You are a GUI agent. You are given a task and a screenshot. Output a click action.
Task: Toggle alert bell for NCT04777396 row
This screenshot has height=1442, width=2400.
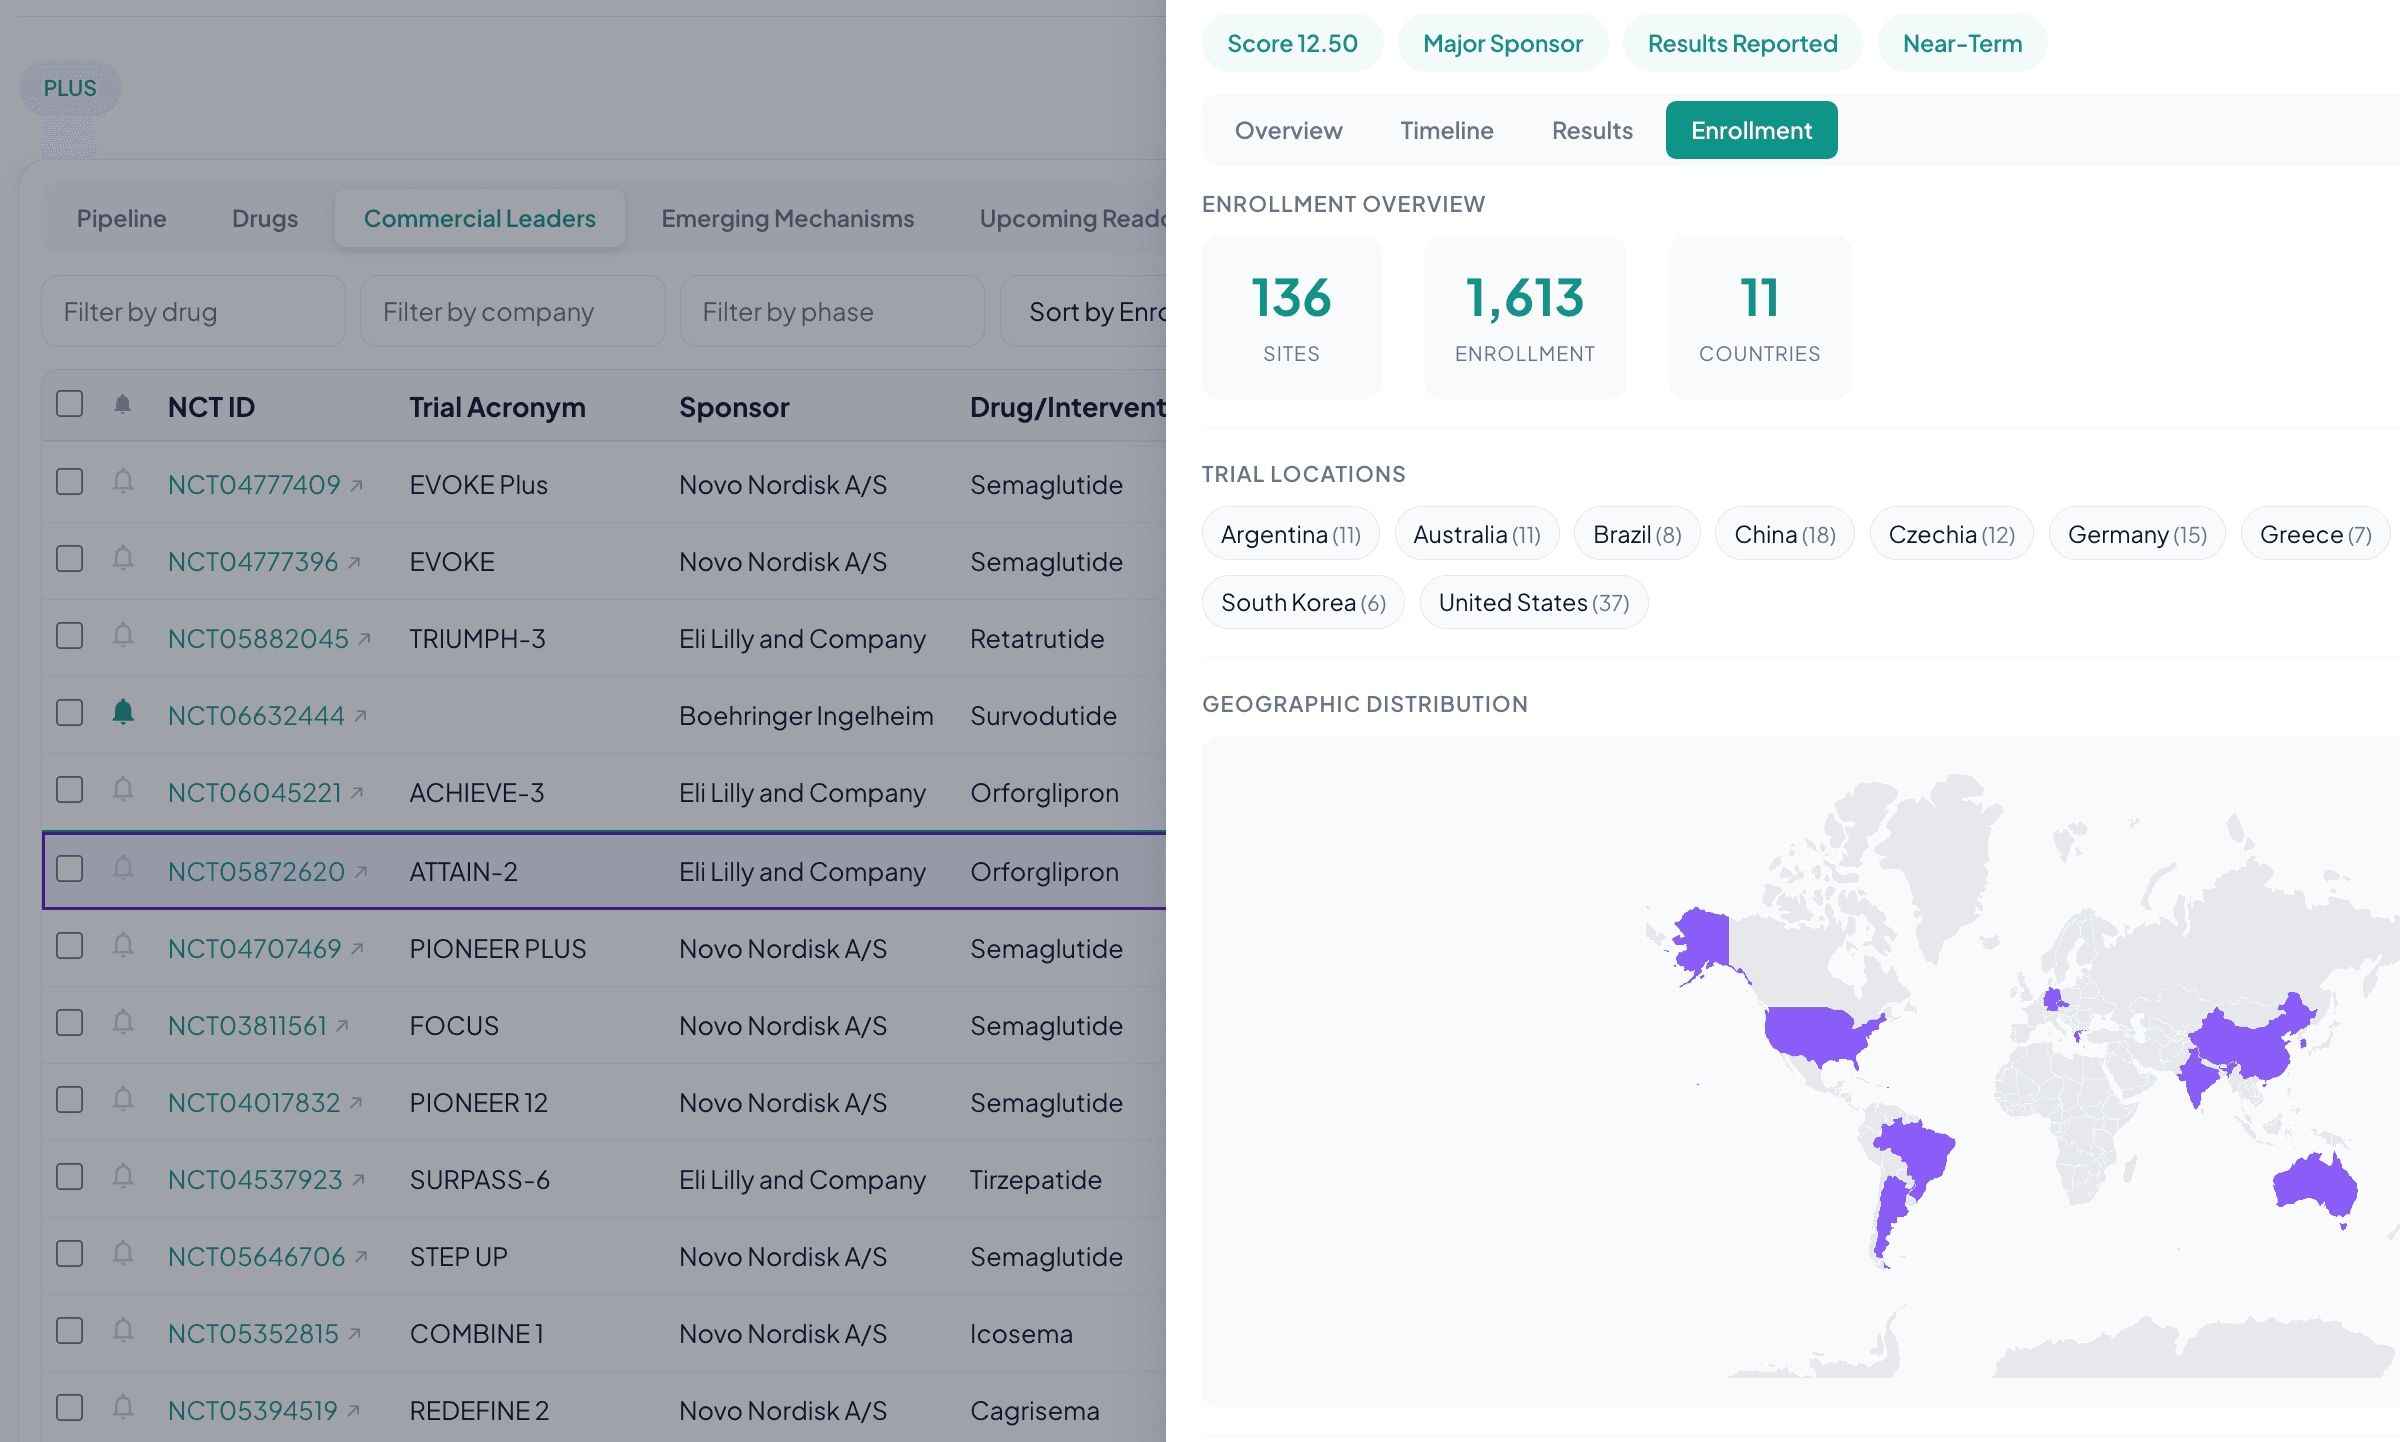point(123,559)
